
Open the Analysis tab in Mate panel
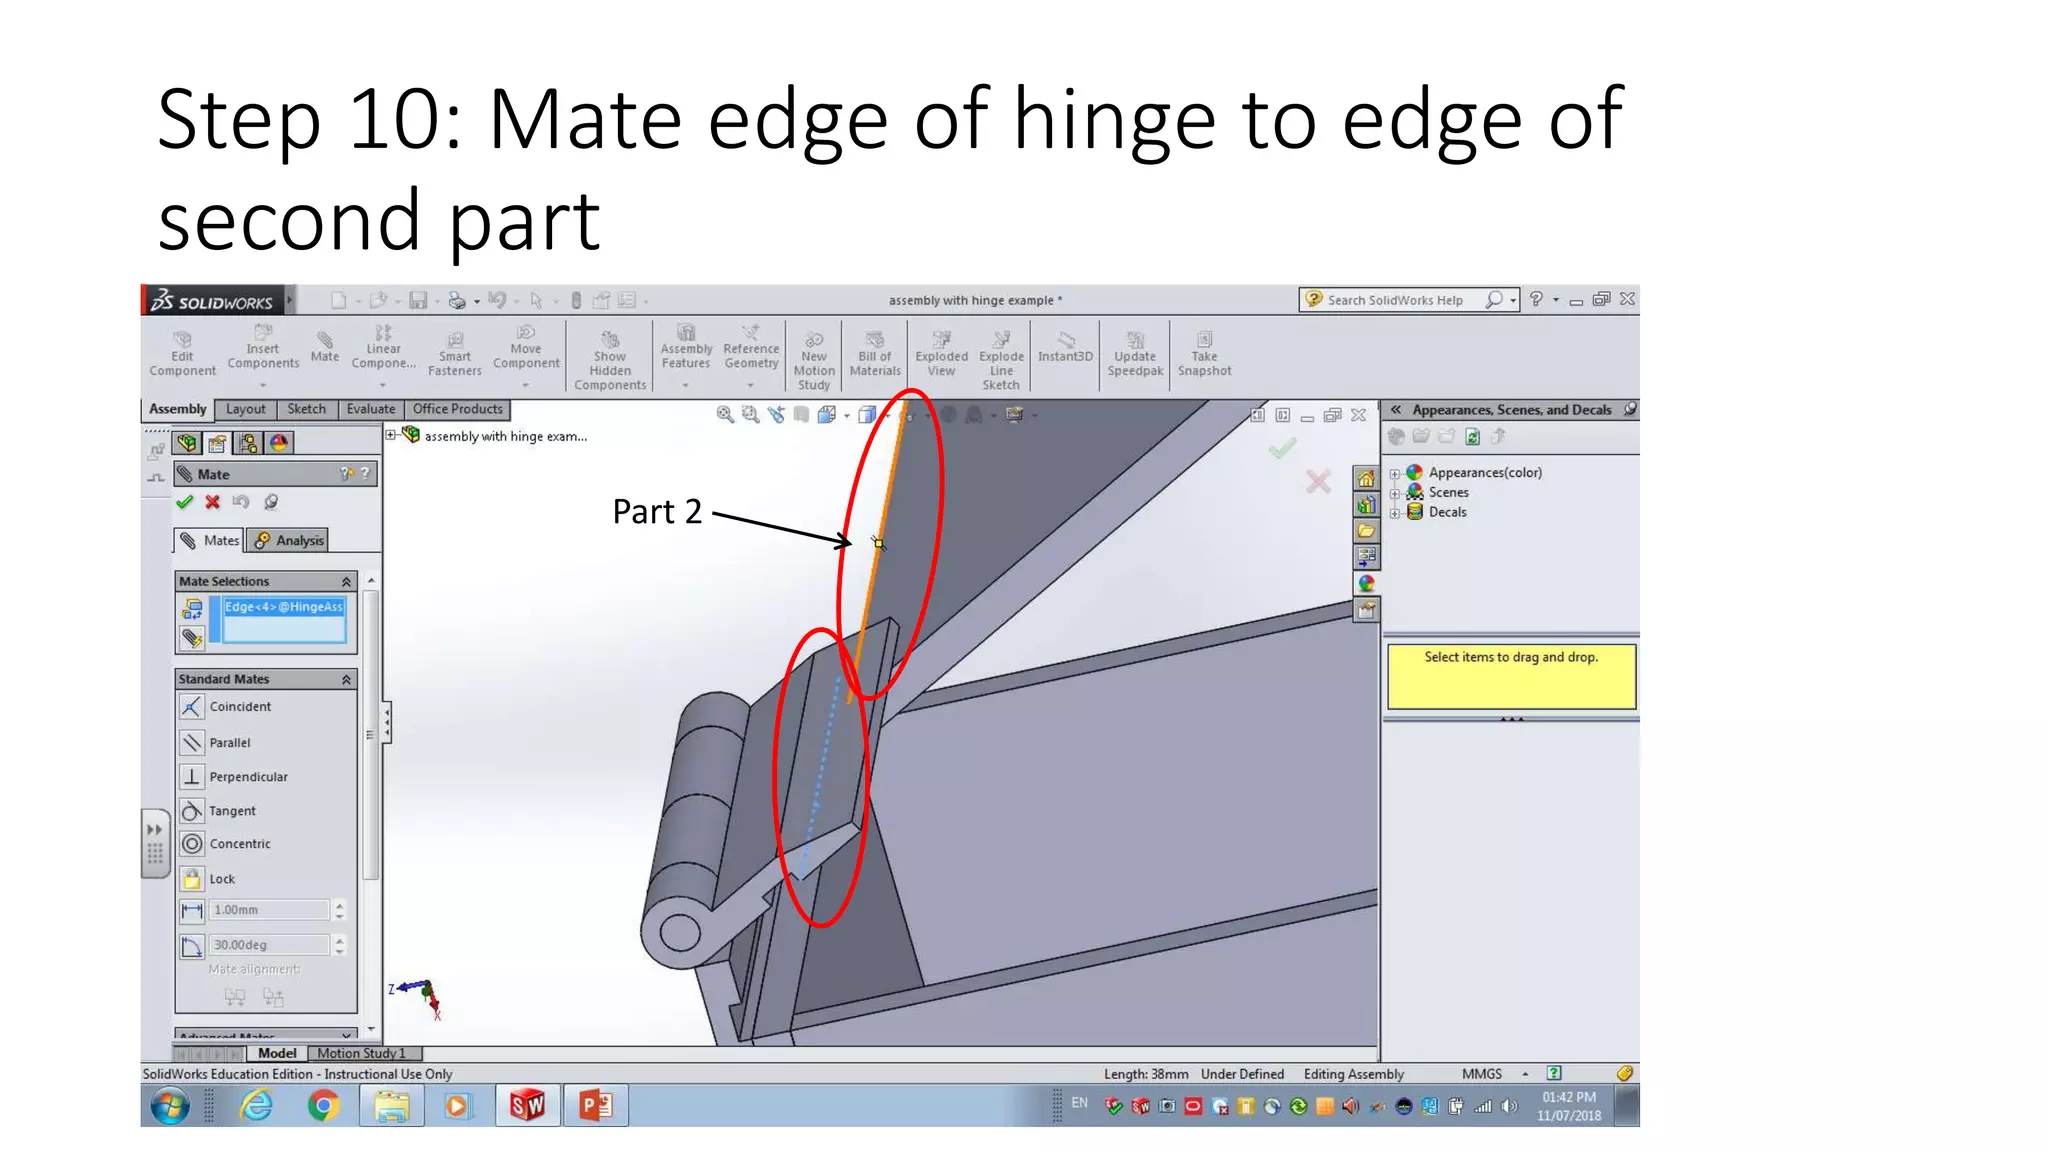point(289,540)
